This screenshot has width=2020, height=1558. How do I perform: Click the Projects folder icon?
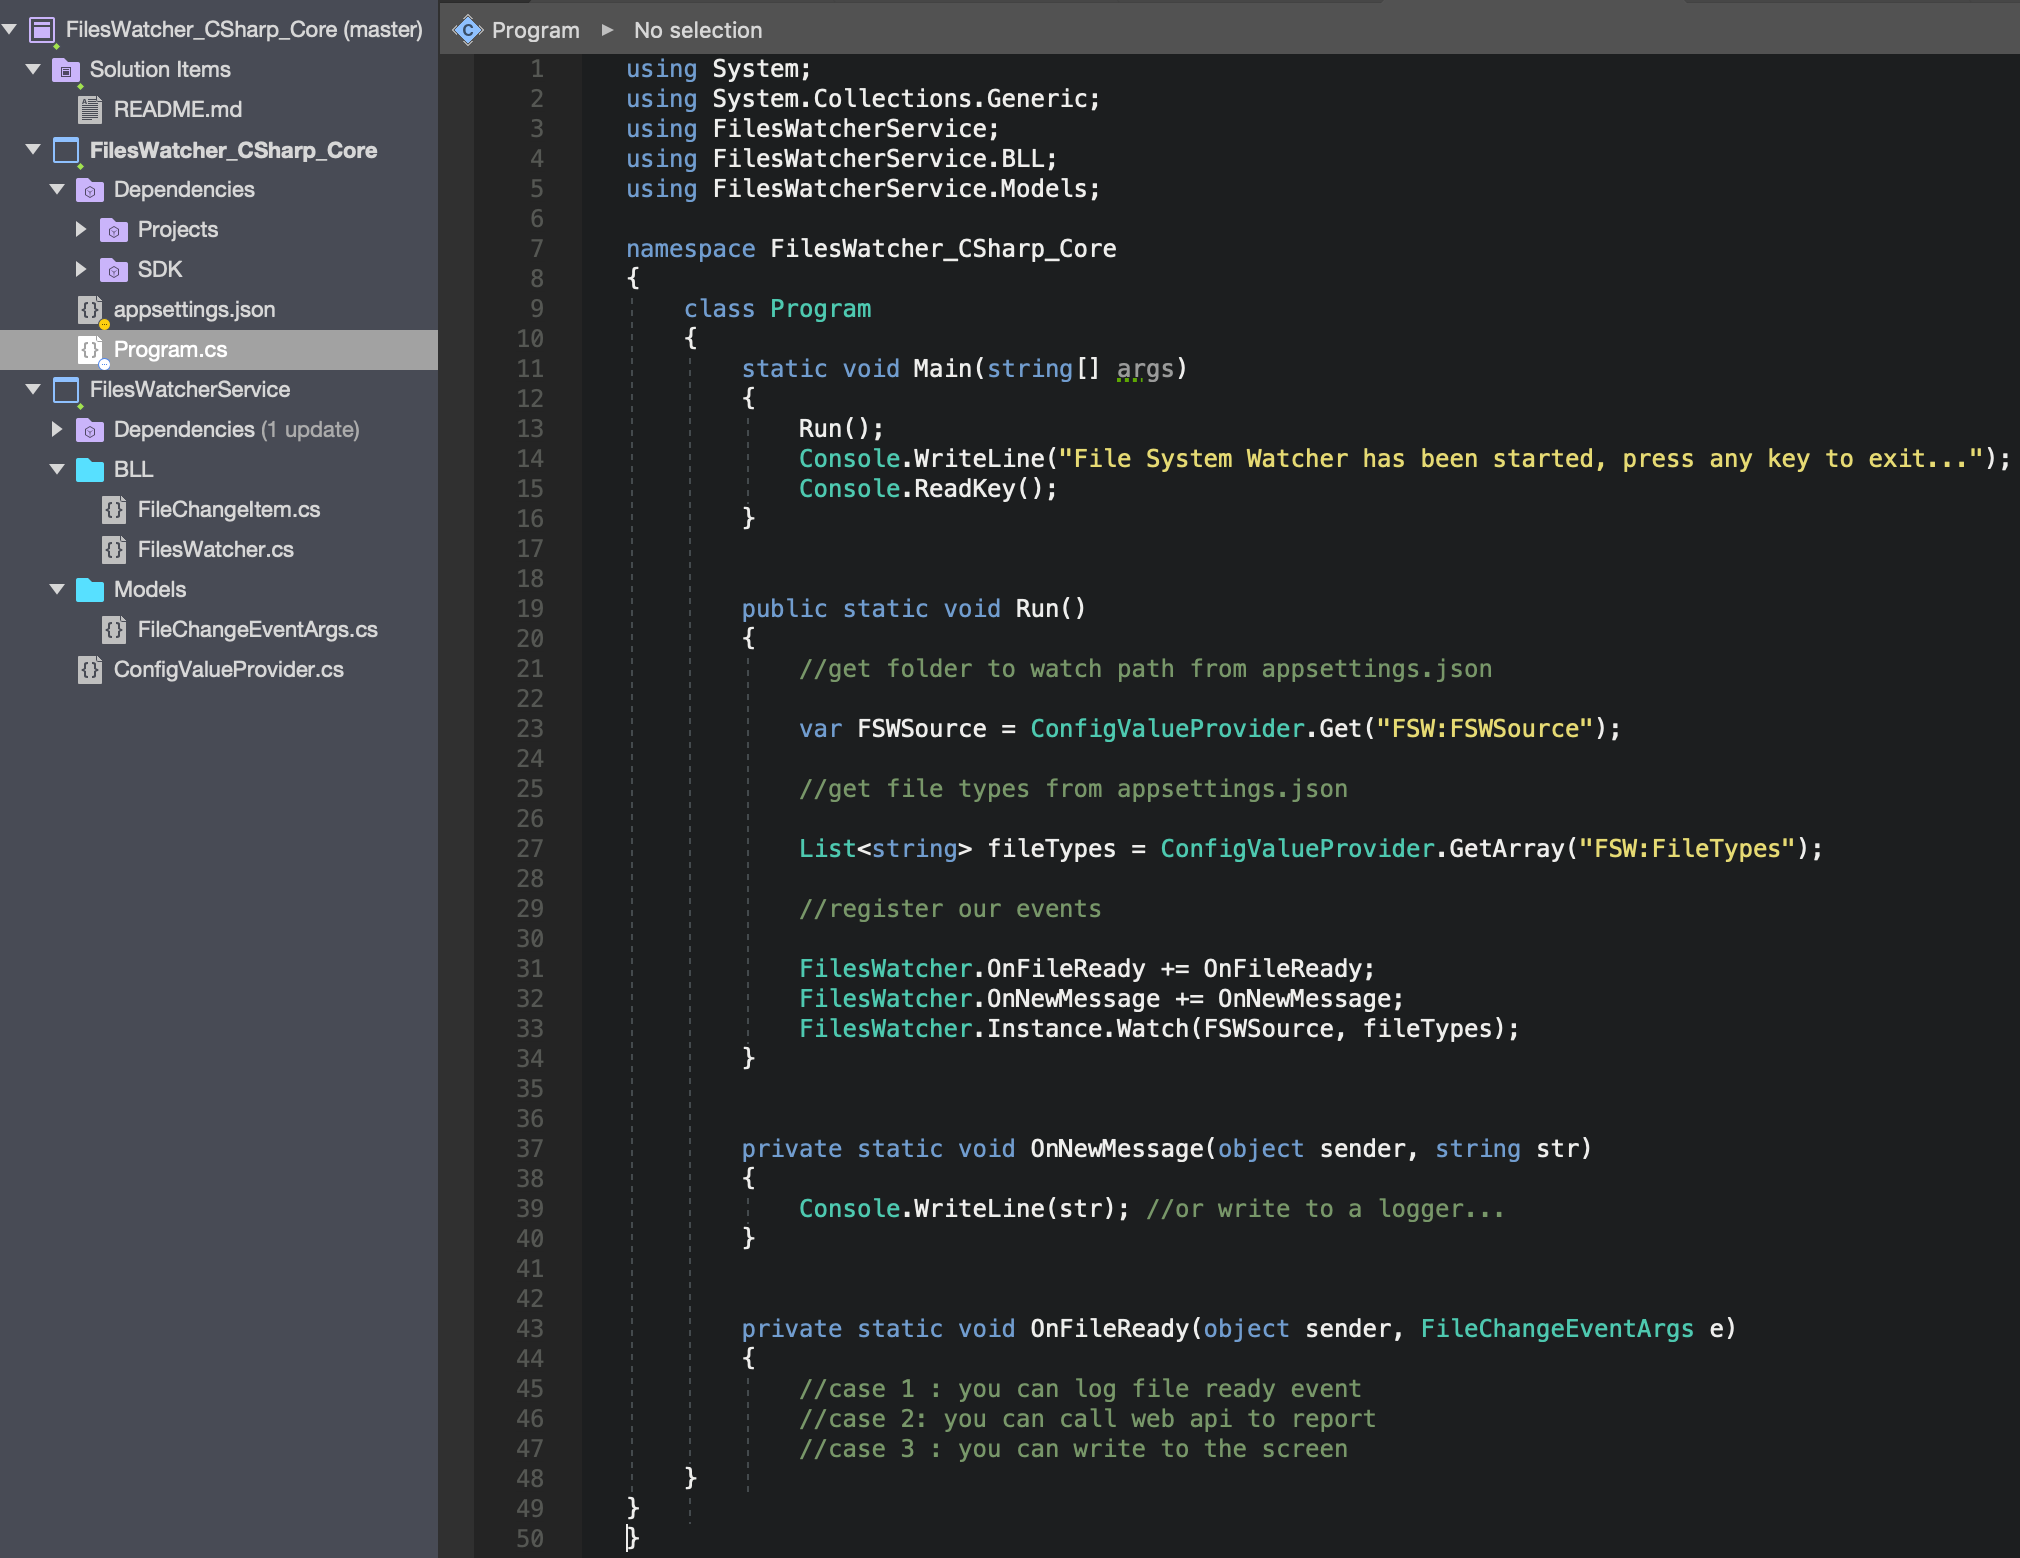click(114, 230)
